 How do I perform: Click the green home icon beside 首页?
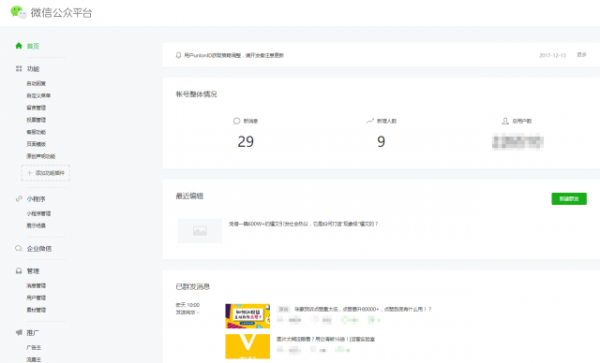(x=18, y=46)
